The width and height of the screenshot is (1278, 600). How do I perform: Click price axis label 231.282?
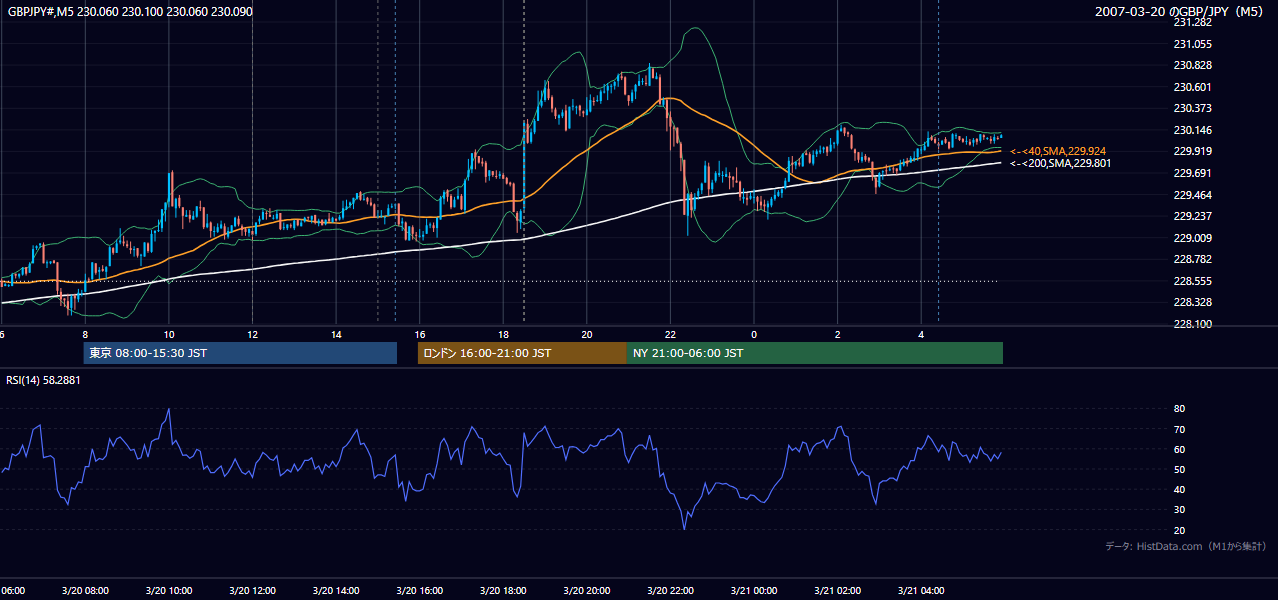coord(1193,22)
